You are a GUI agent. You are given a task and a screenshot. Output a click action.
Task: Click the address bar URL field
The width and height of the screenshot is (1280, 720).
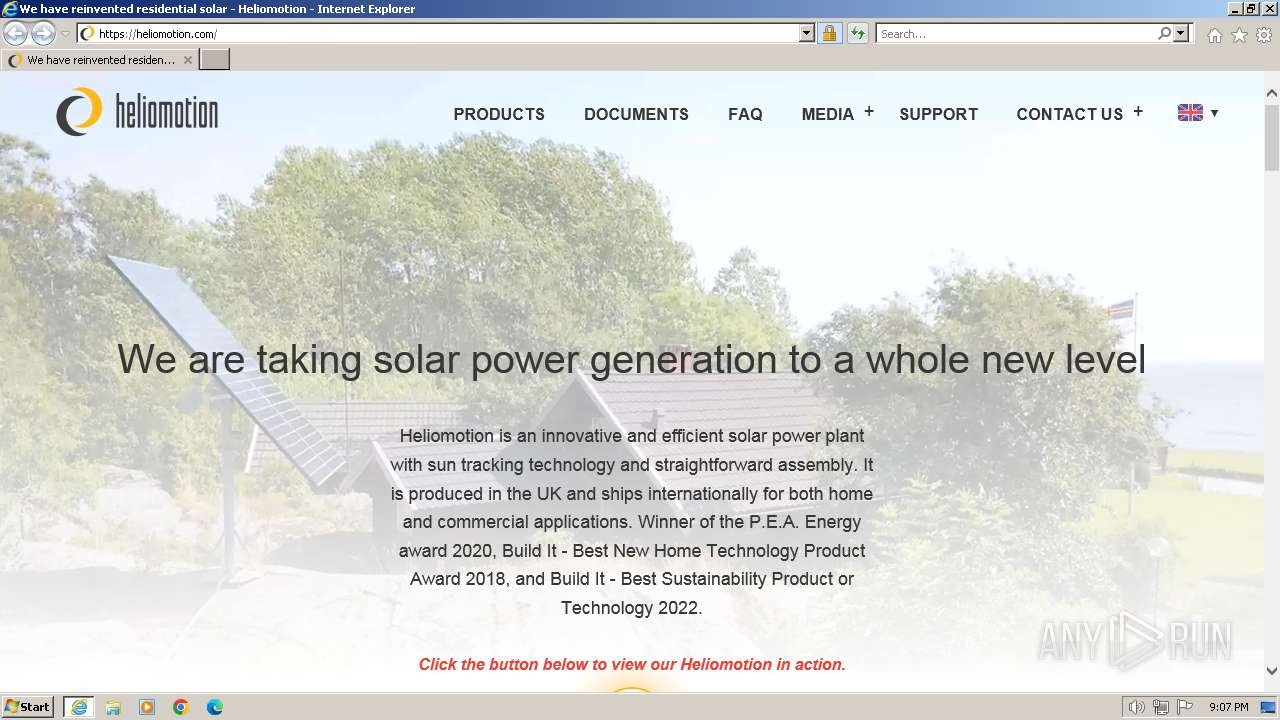438,33
